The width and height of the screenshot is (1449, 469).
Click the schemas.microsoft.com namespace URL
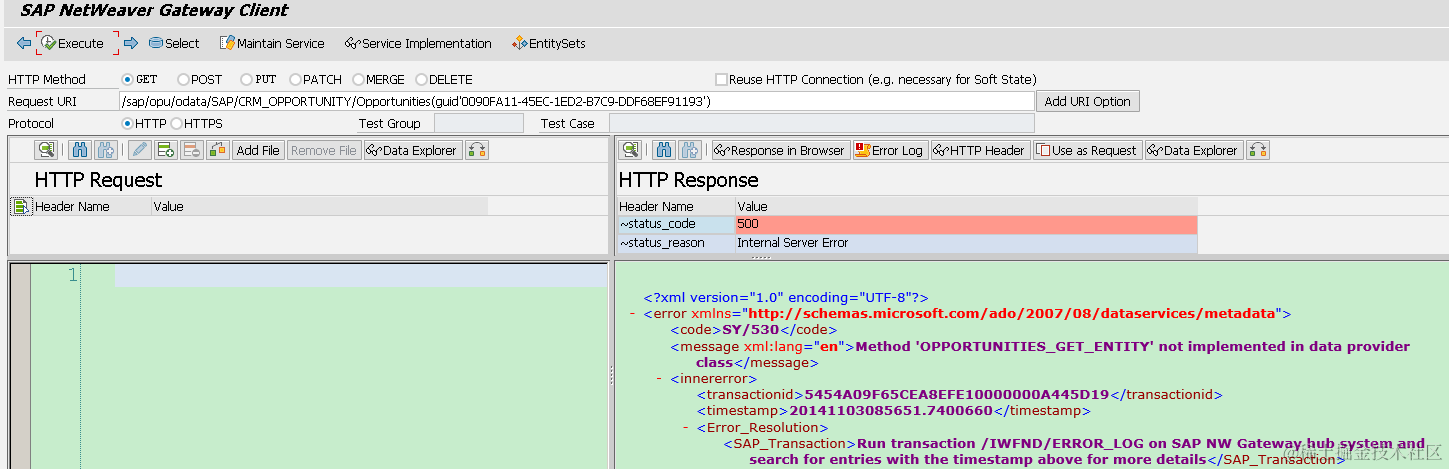[x=1014, y=313]
